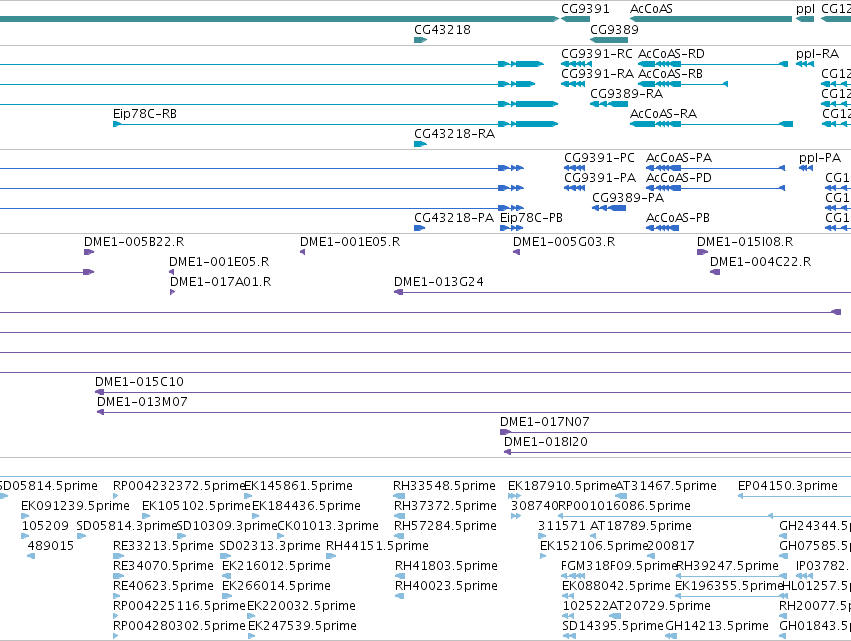Click the DME1-017A01.R small arrow glyph
Viewport: 851px width, 641px height.
tap(173, 292)
